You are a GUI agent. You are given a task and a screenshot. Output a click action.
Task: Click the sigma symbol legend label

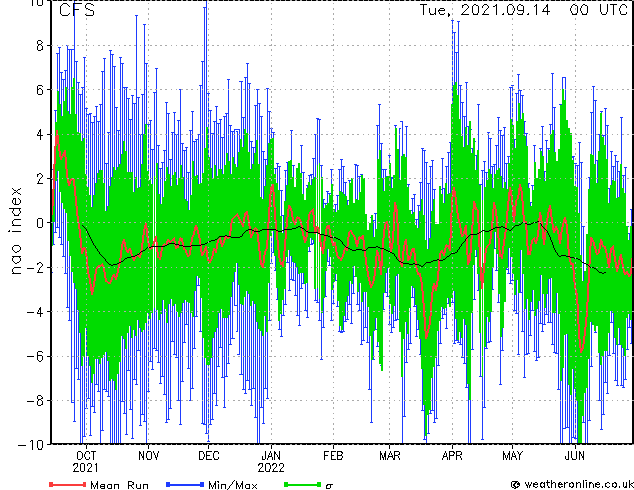pyautogui.click(x=329, y=486)
